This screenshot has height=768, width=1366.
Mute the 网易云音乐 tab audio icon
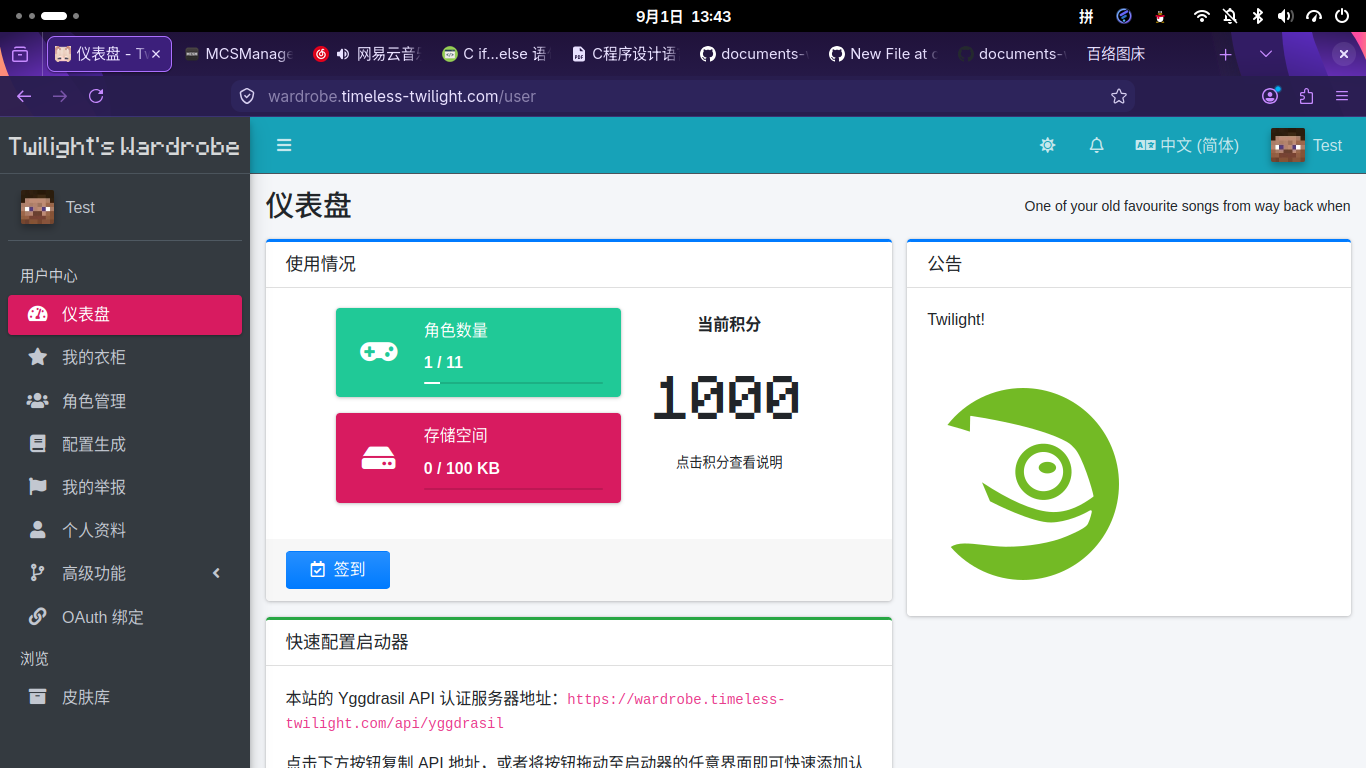[343, 54]
